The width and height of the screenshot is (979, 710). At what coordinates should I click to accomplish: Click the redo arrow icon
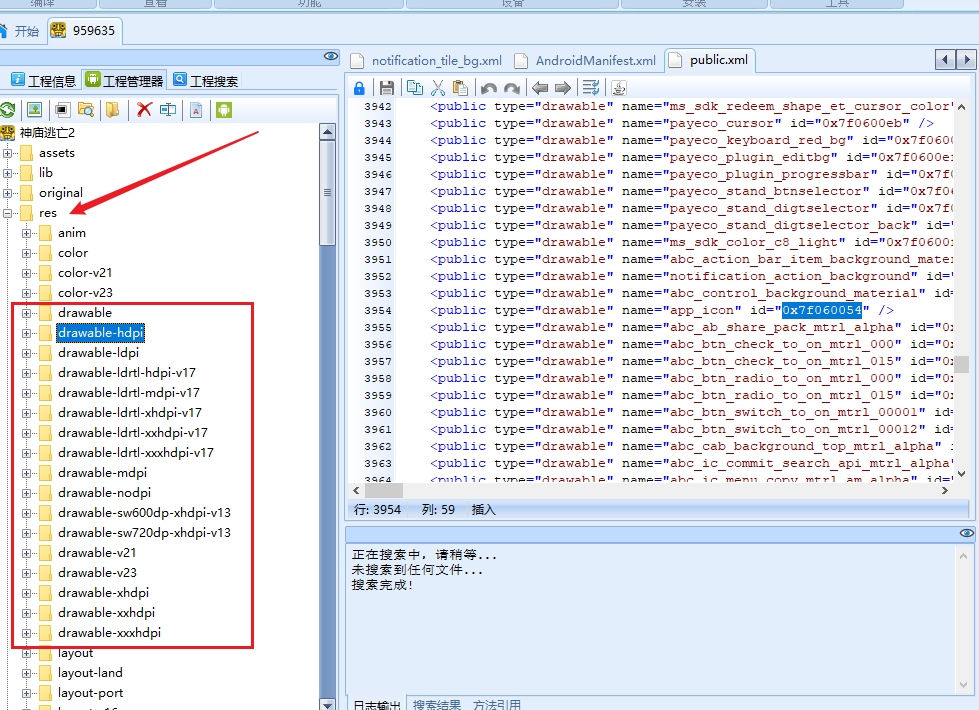(x=512, y=88)
